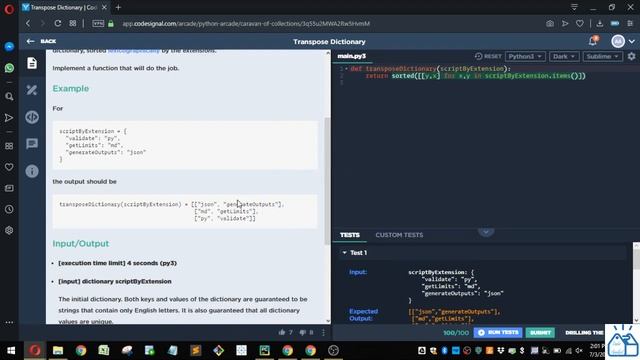The height and width of the screenshot is (360, 640).
Task: Open the info circle icon in sidebar
Action: pyautogui.click(x=32, y=171)
